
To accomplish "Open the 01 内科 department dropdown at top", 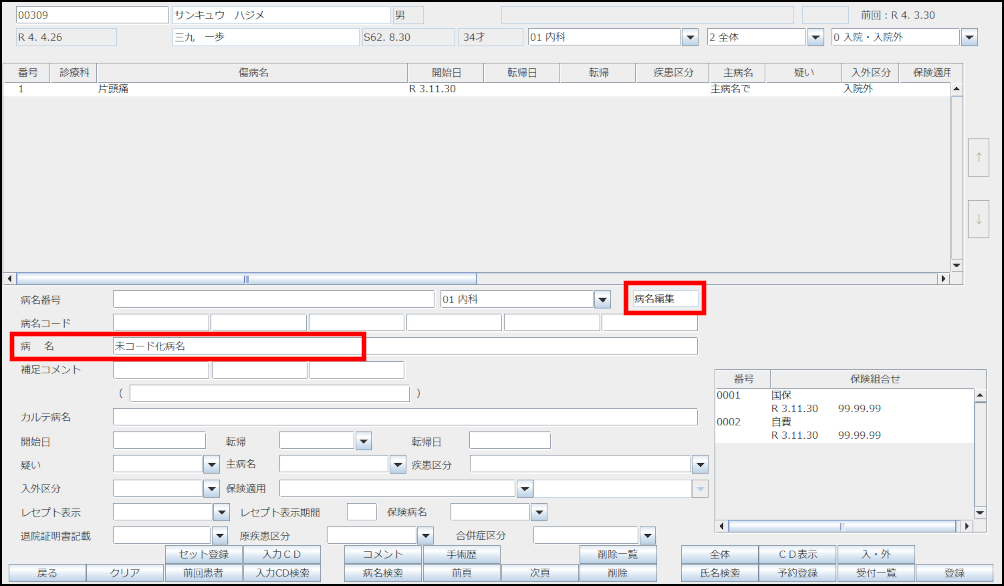I will pyautogui.click(x=689, y=37).
